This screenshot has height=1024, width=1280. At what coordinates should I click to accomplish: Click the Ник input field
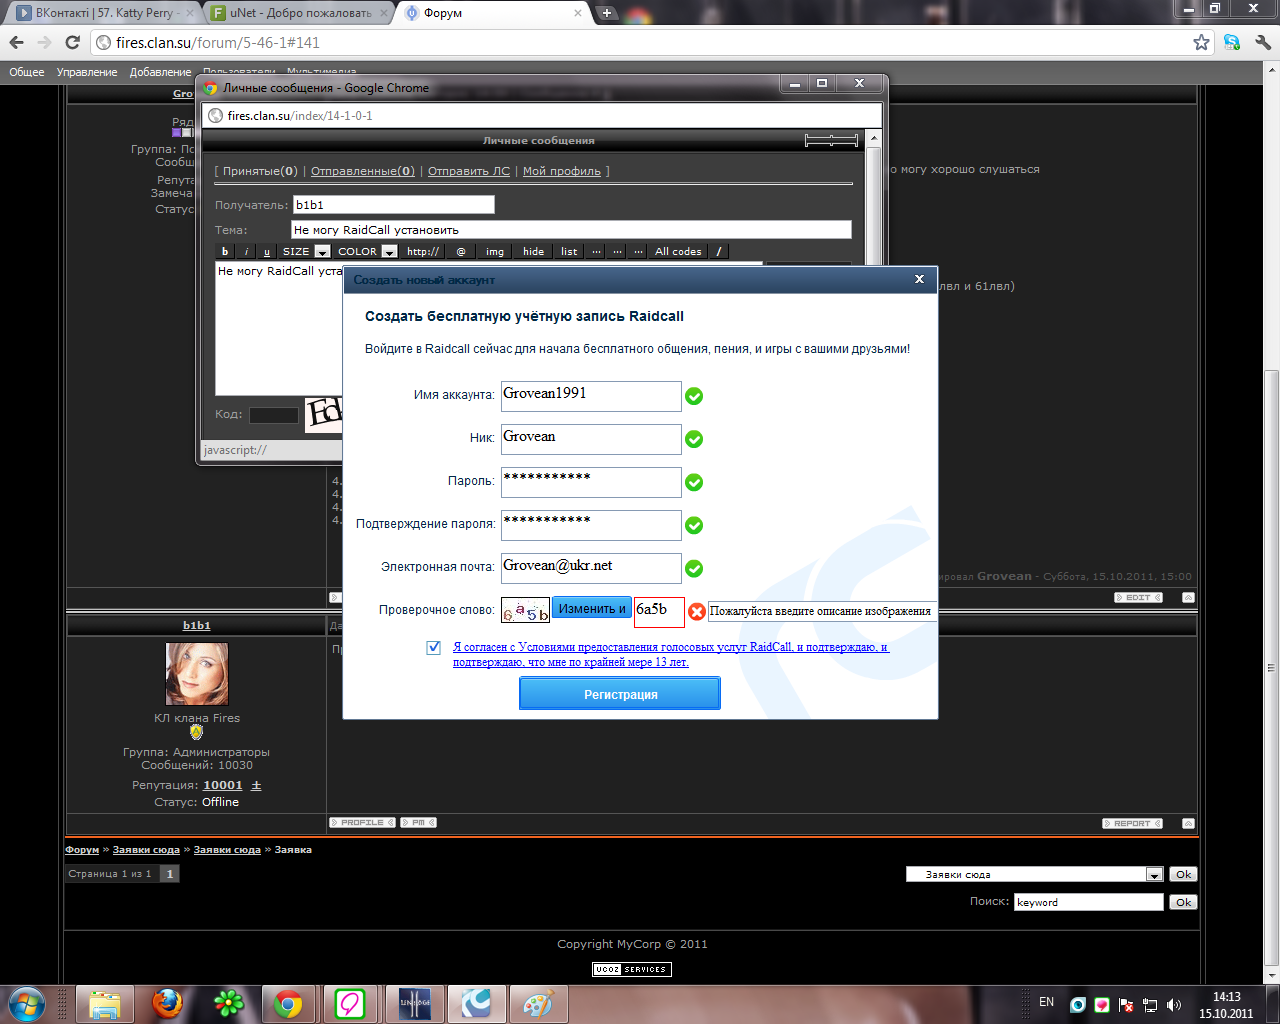(x=591, y=439)
